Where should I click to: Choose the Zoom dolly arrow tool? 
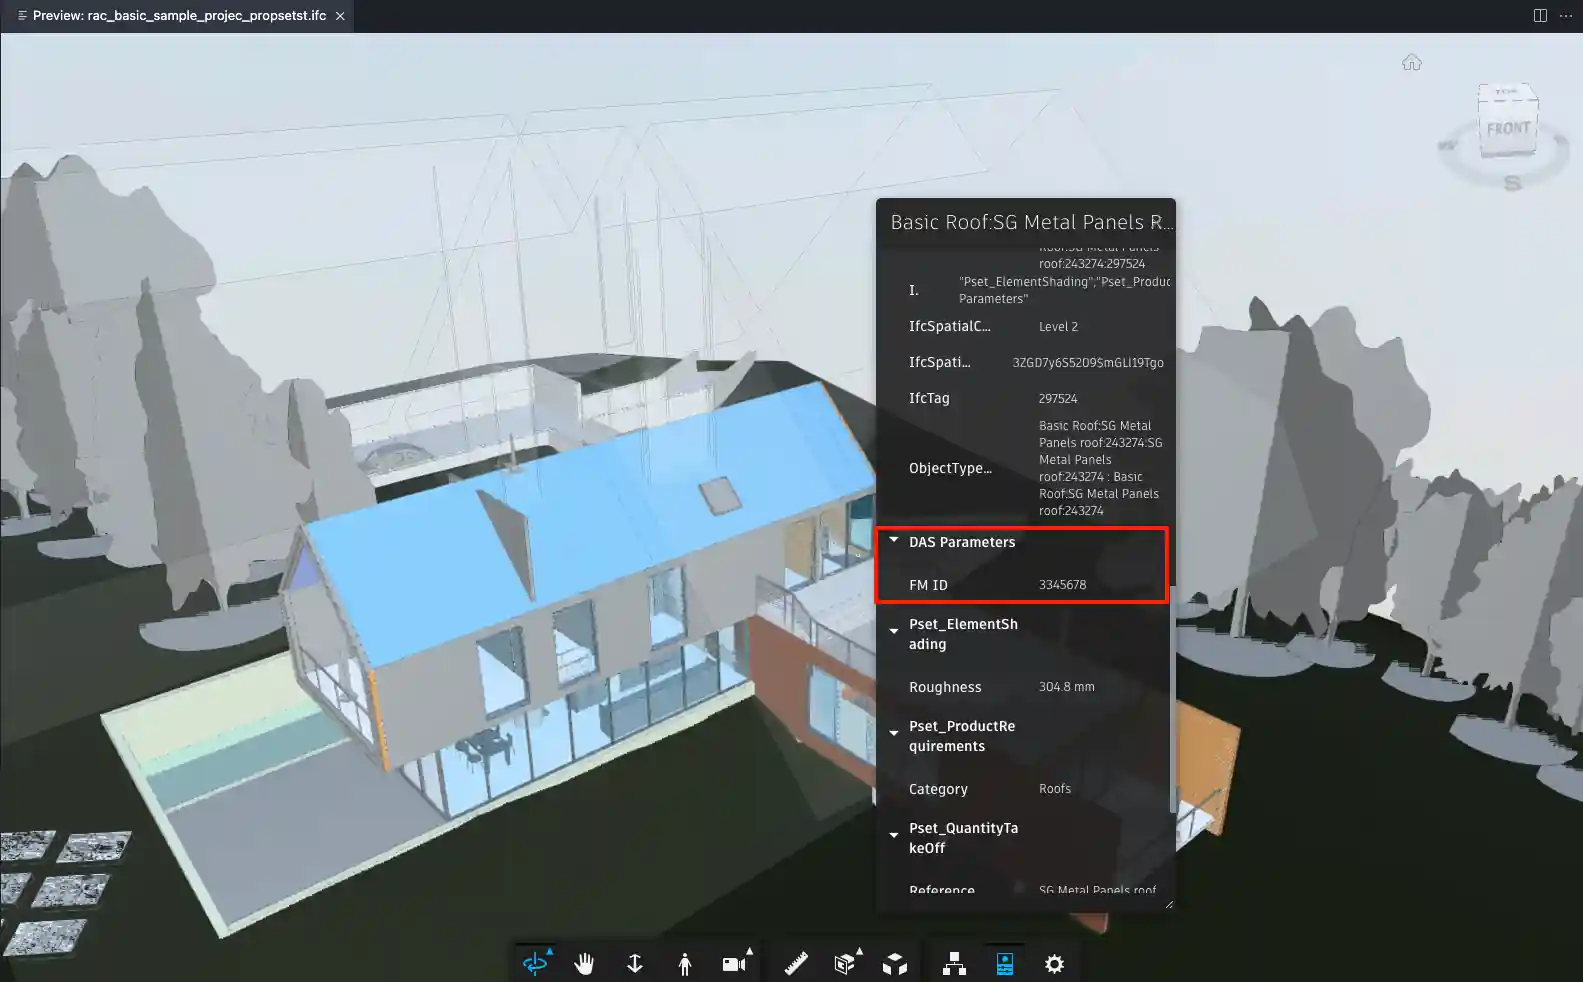634,963
